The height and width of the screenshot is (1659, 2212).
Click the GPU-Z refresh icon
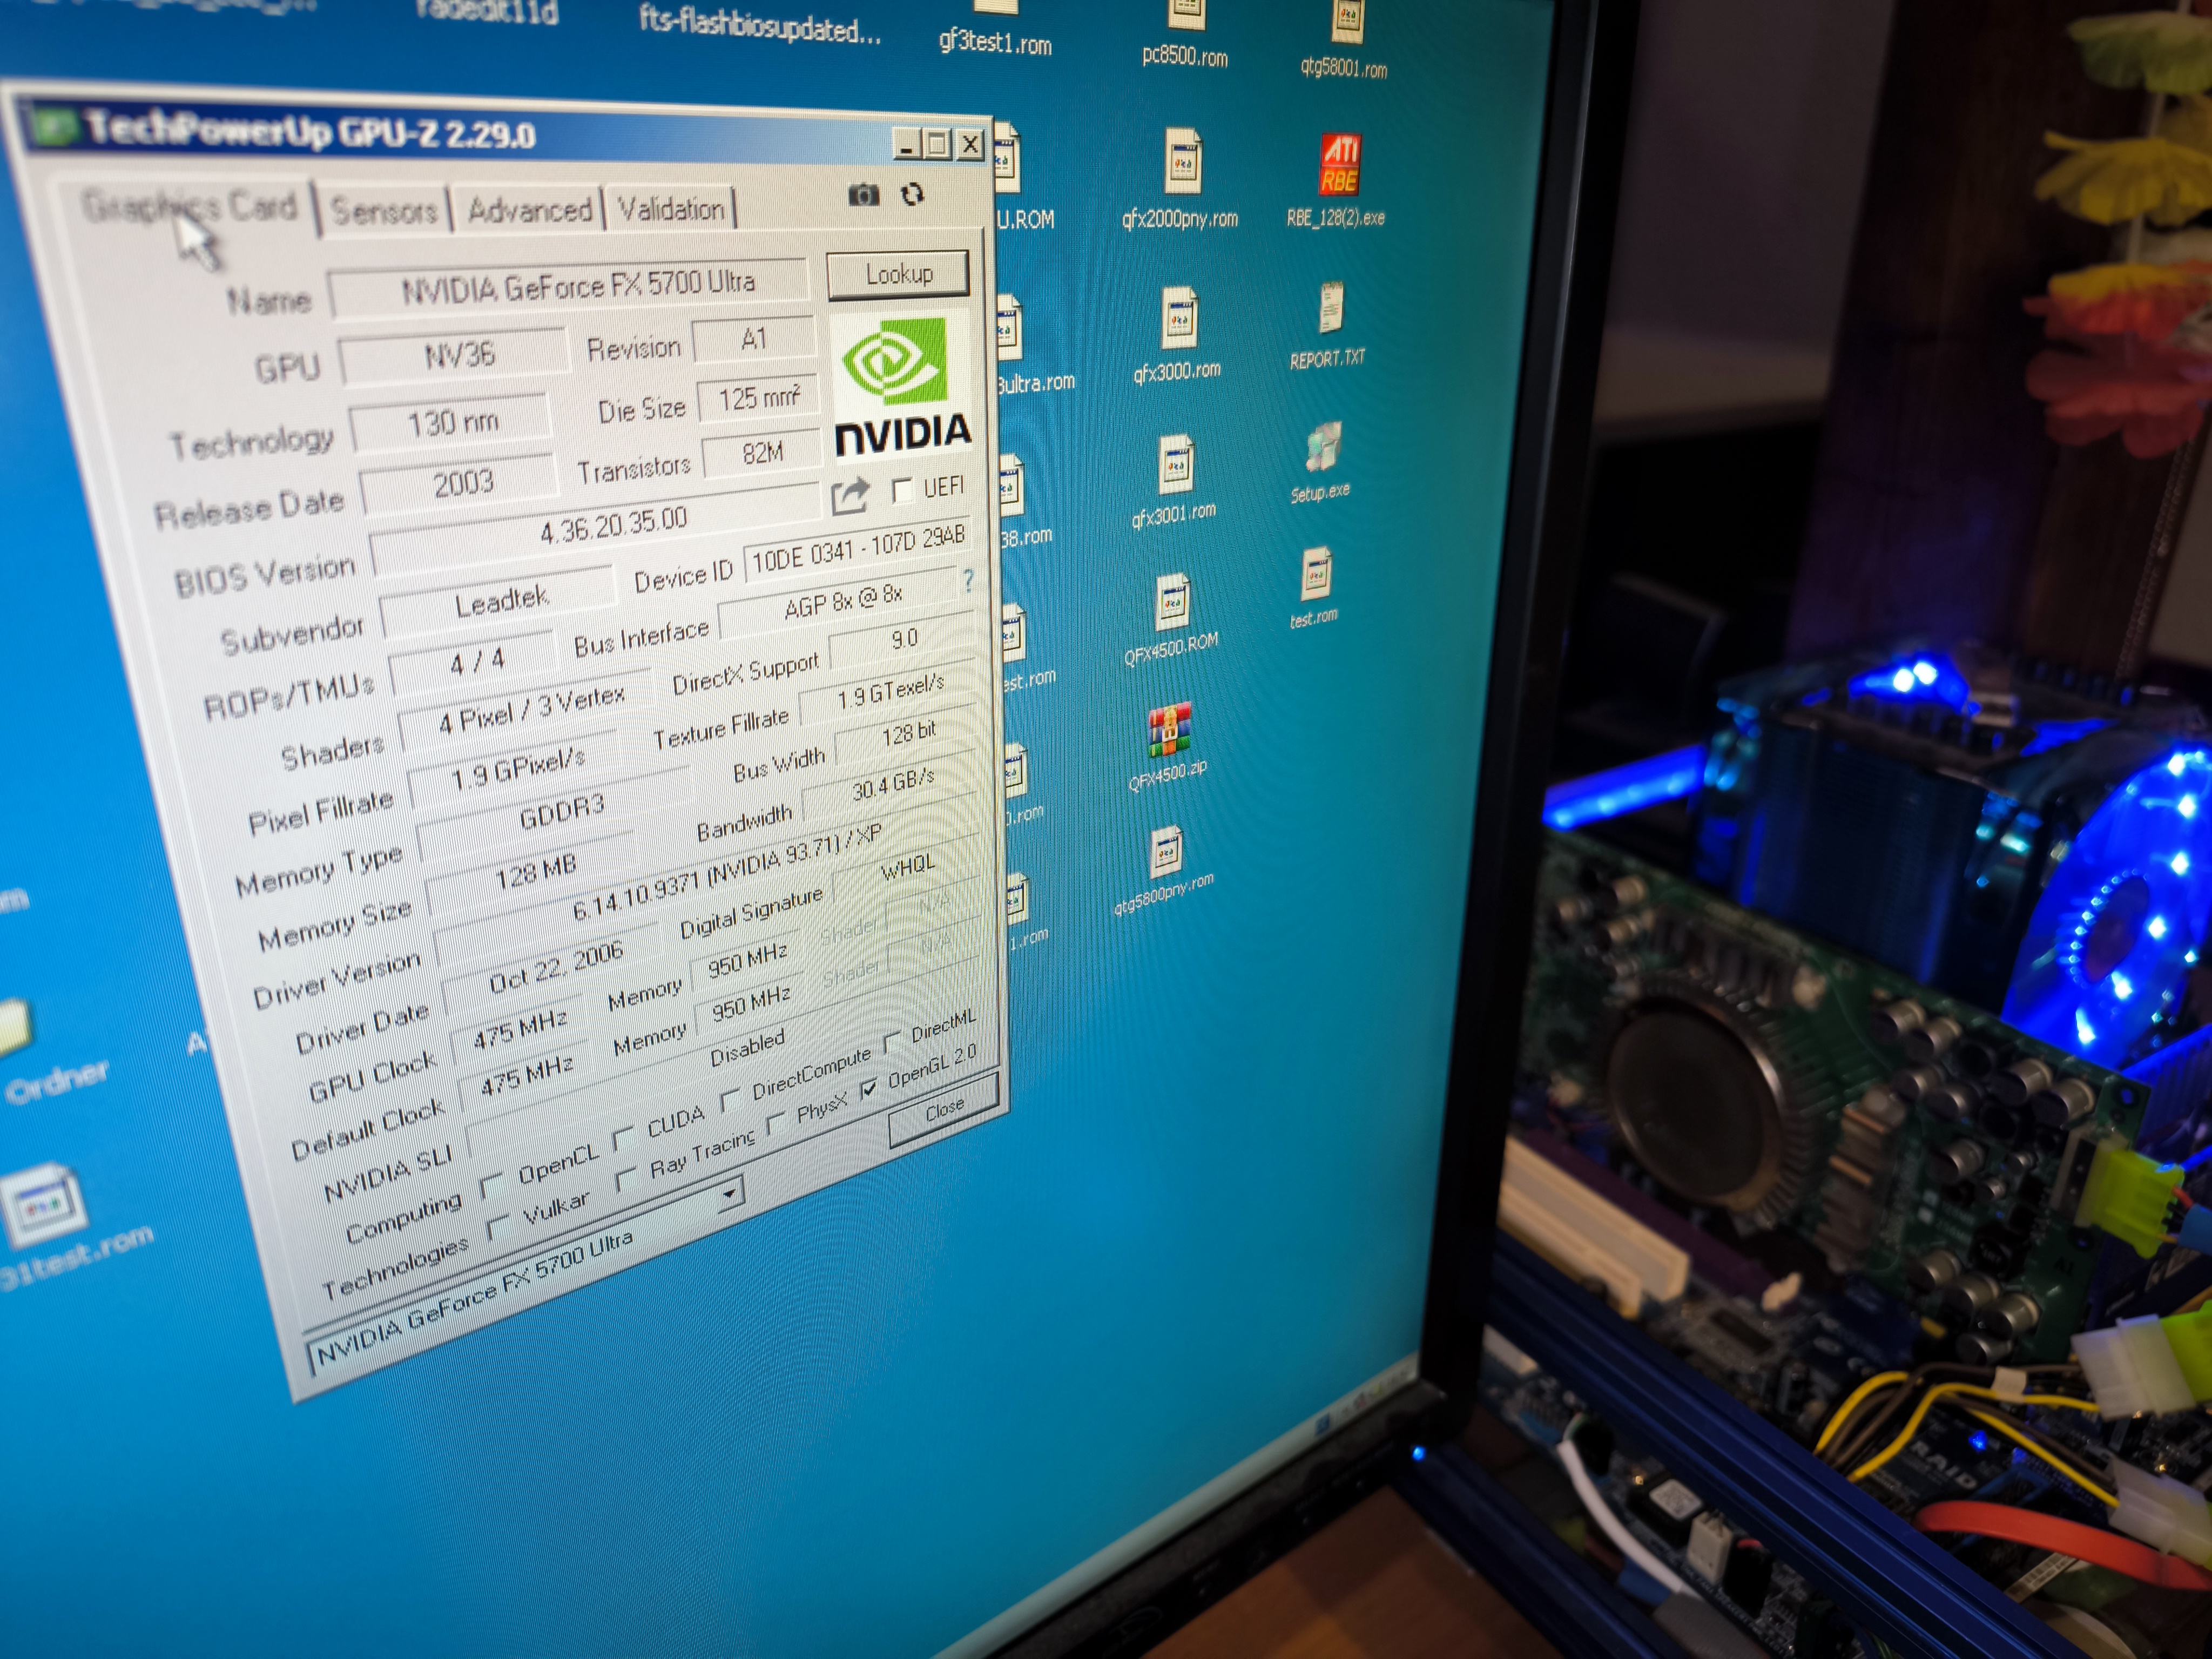[912, 194]
